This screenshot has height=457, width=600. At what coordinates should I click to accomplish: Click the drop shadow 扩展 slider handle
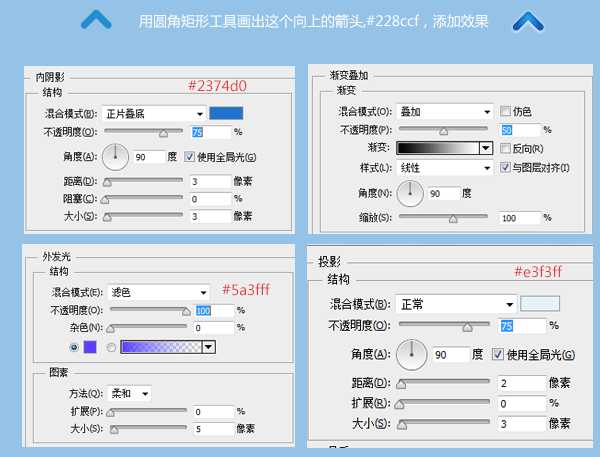click(x=399, y=404)
